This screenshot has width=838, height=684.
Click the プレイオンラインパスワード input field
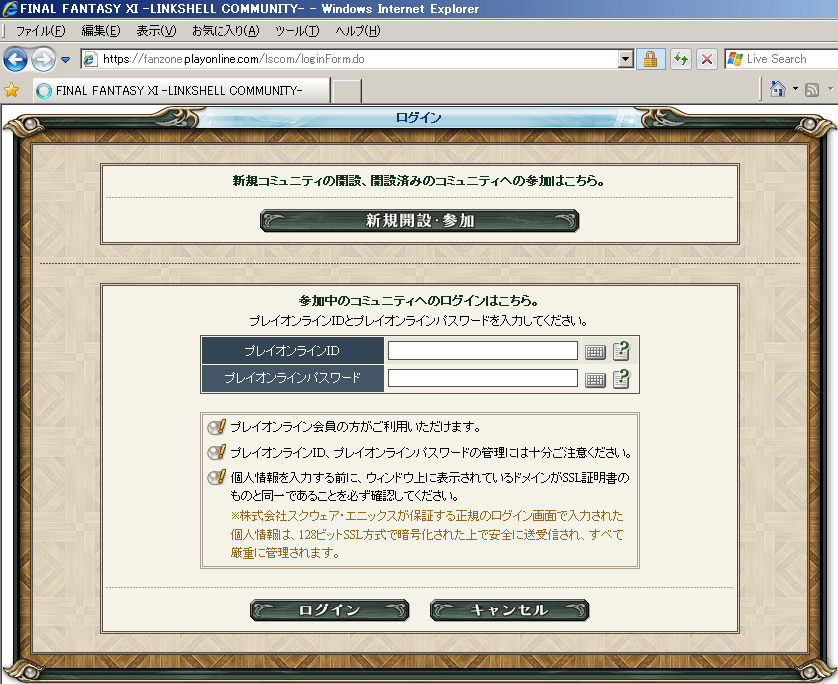coord(483,378)
